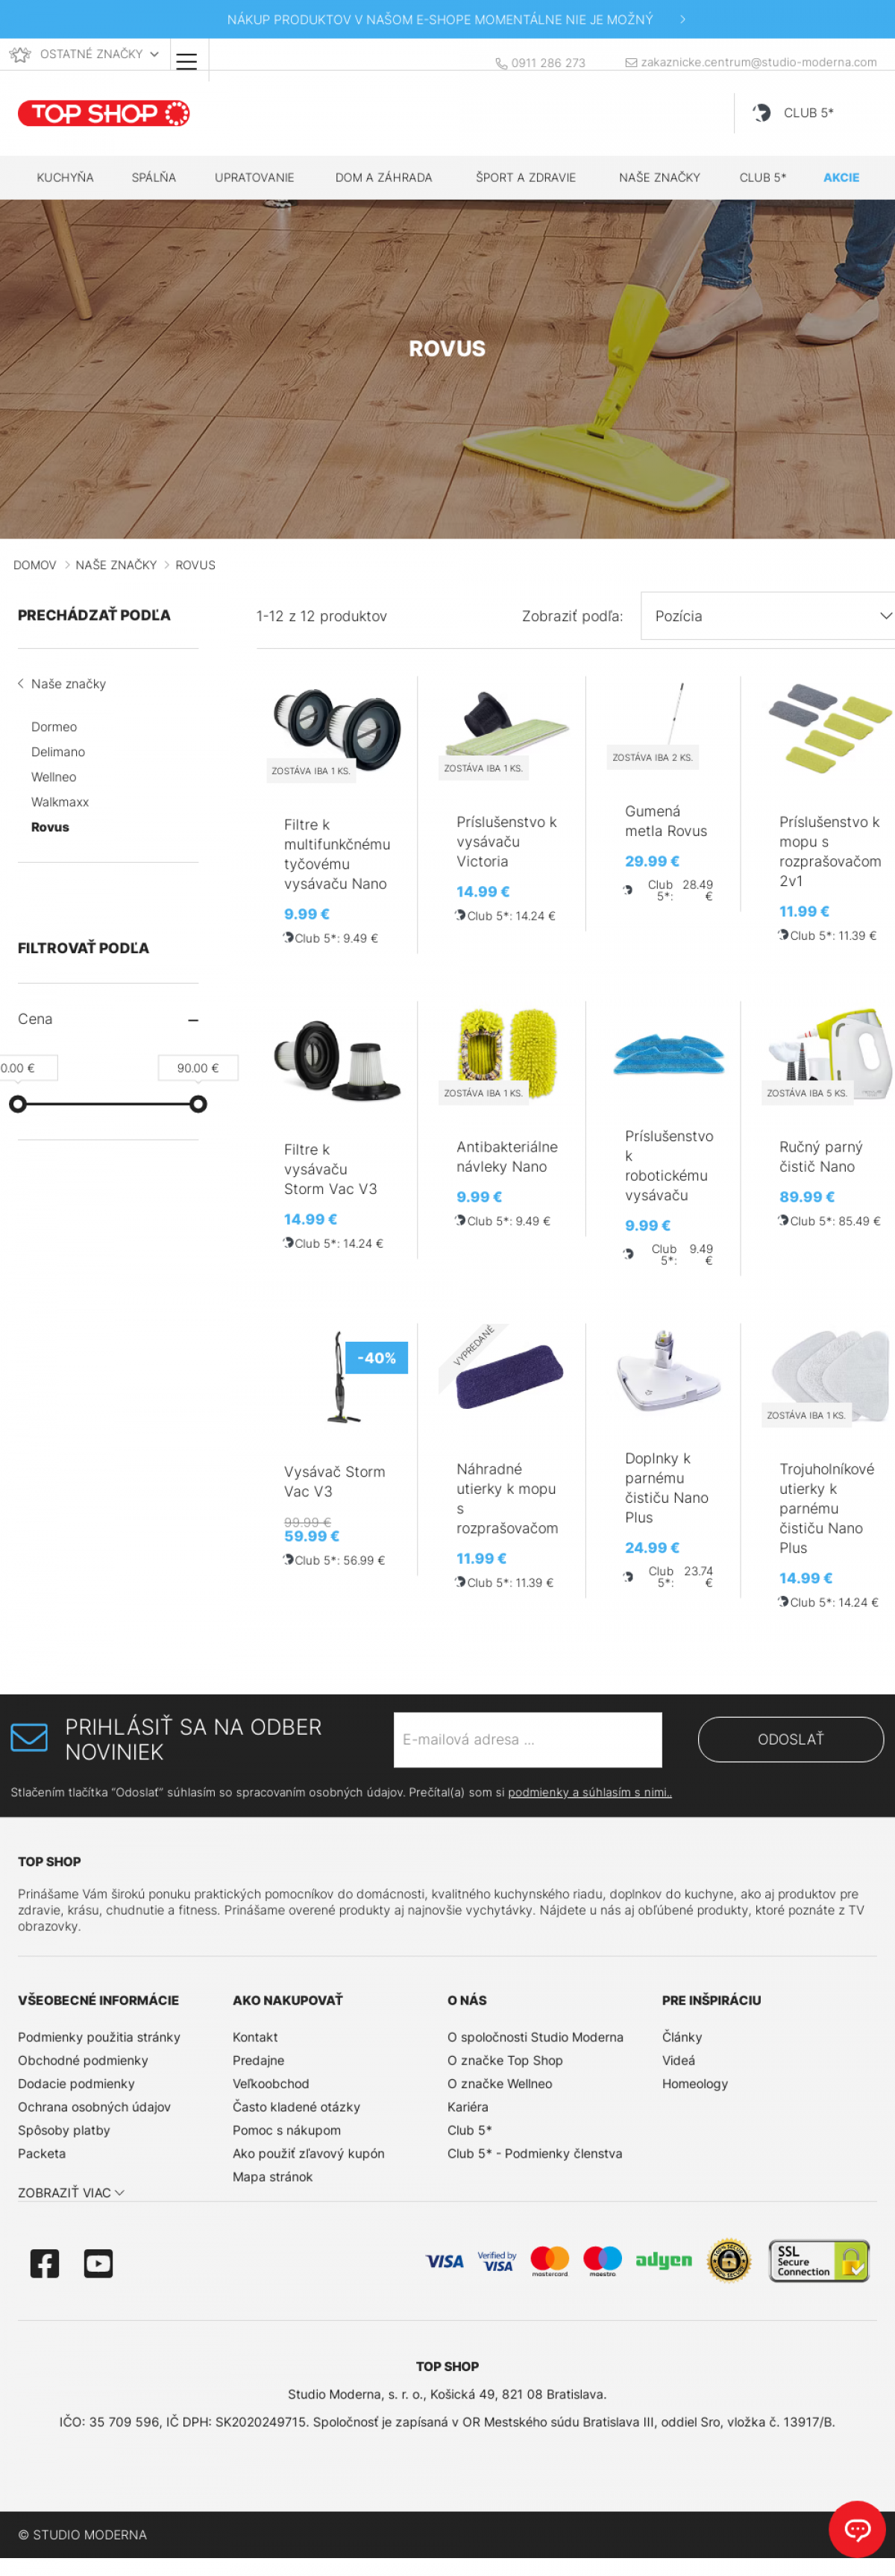895x2576 pixels.
Task: Click the maximum price slider handle
Action: (198, 1104)
